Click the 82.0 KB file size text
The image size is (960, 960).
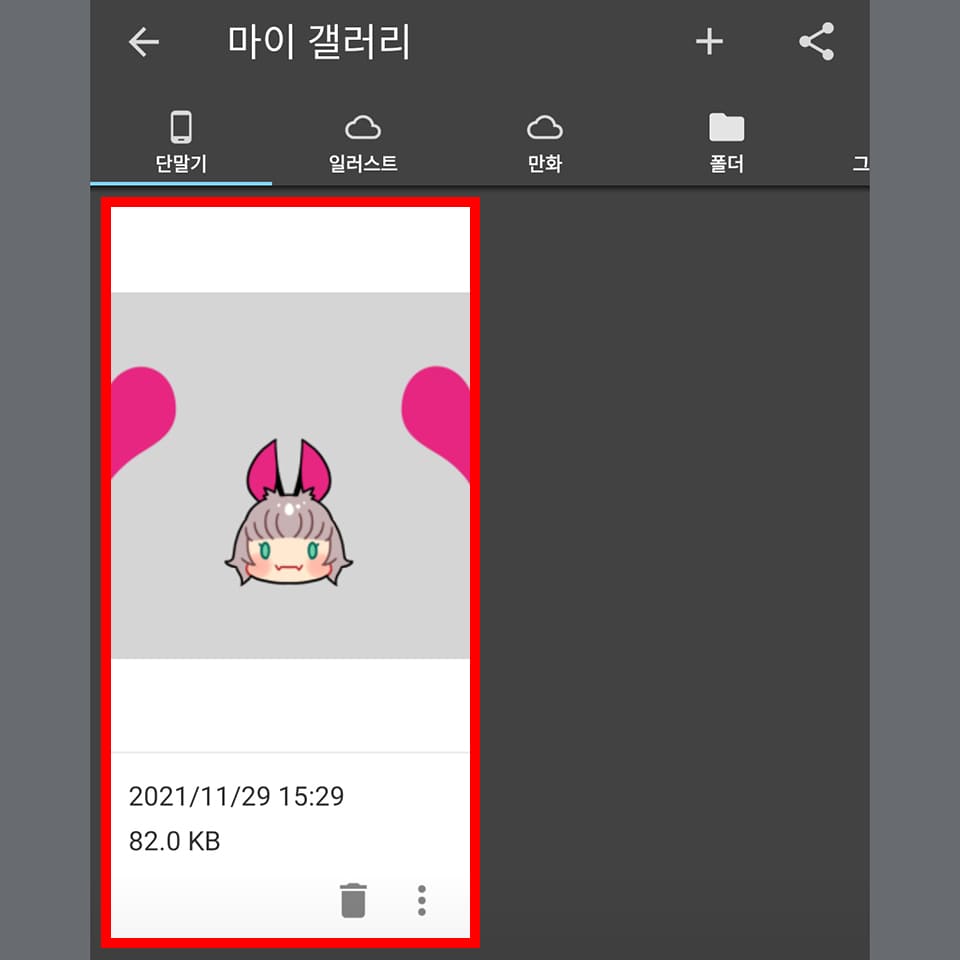tap(174, 841)
